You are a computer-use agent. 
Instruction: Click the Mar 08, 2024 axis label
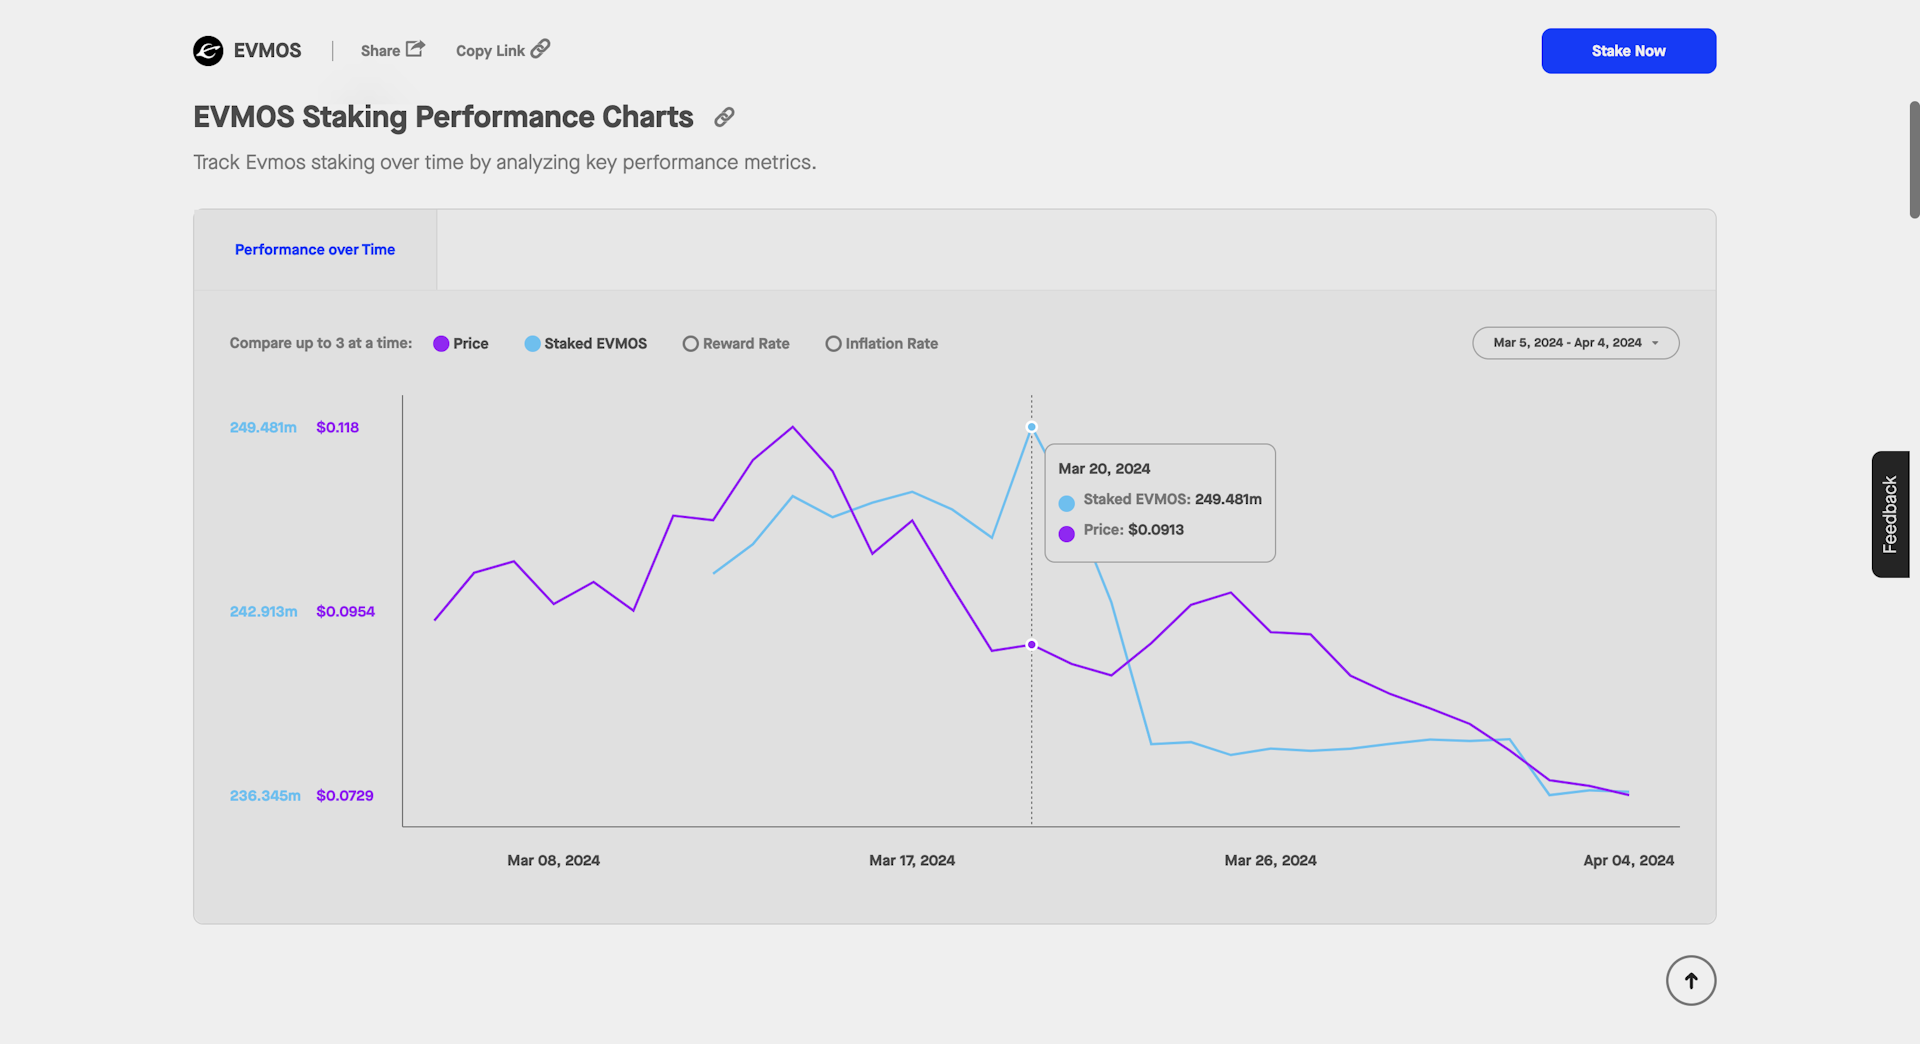(553, 860)
